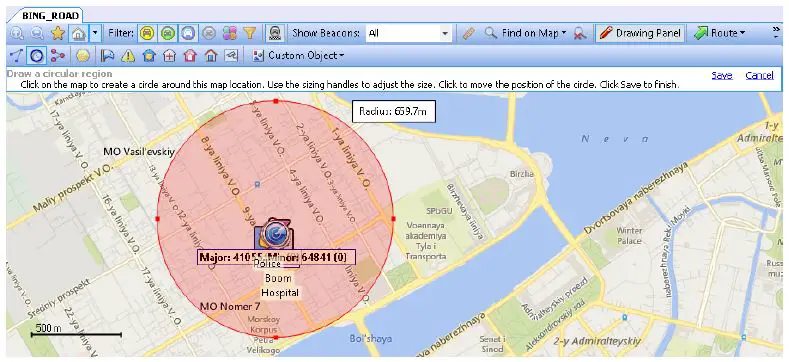Open the Show Beacons combo box

408,34
